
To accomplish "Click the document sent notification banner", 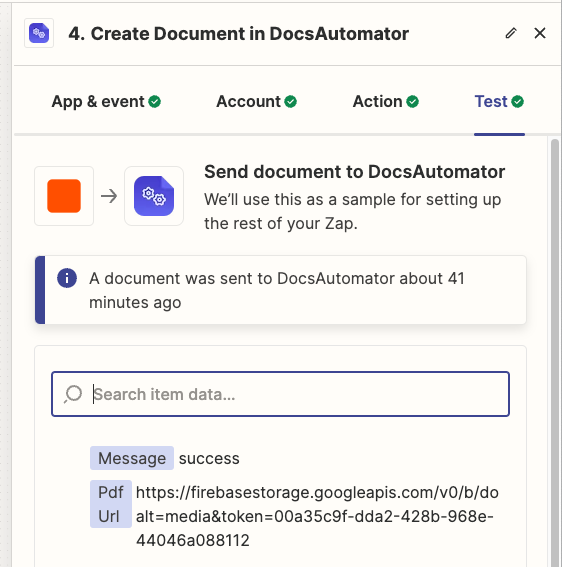I will [x=280, y=290].
